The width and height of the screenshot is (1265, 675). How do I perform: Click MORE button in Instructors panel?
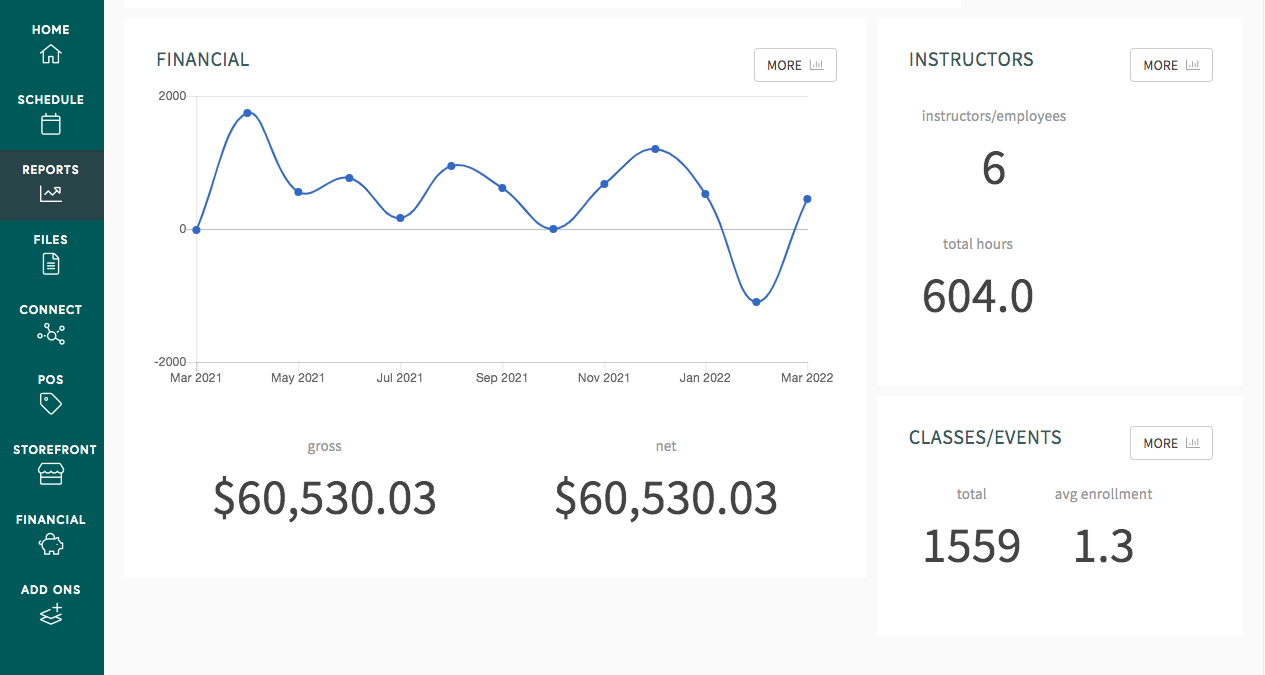point(1171,65)
